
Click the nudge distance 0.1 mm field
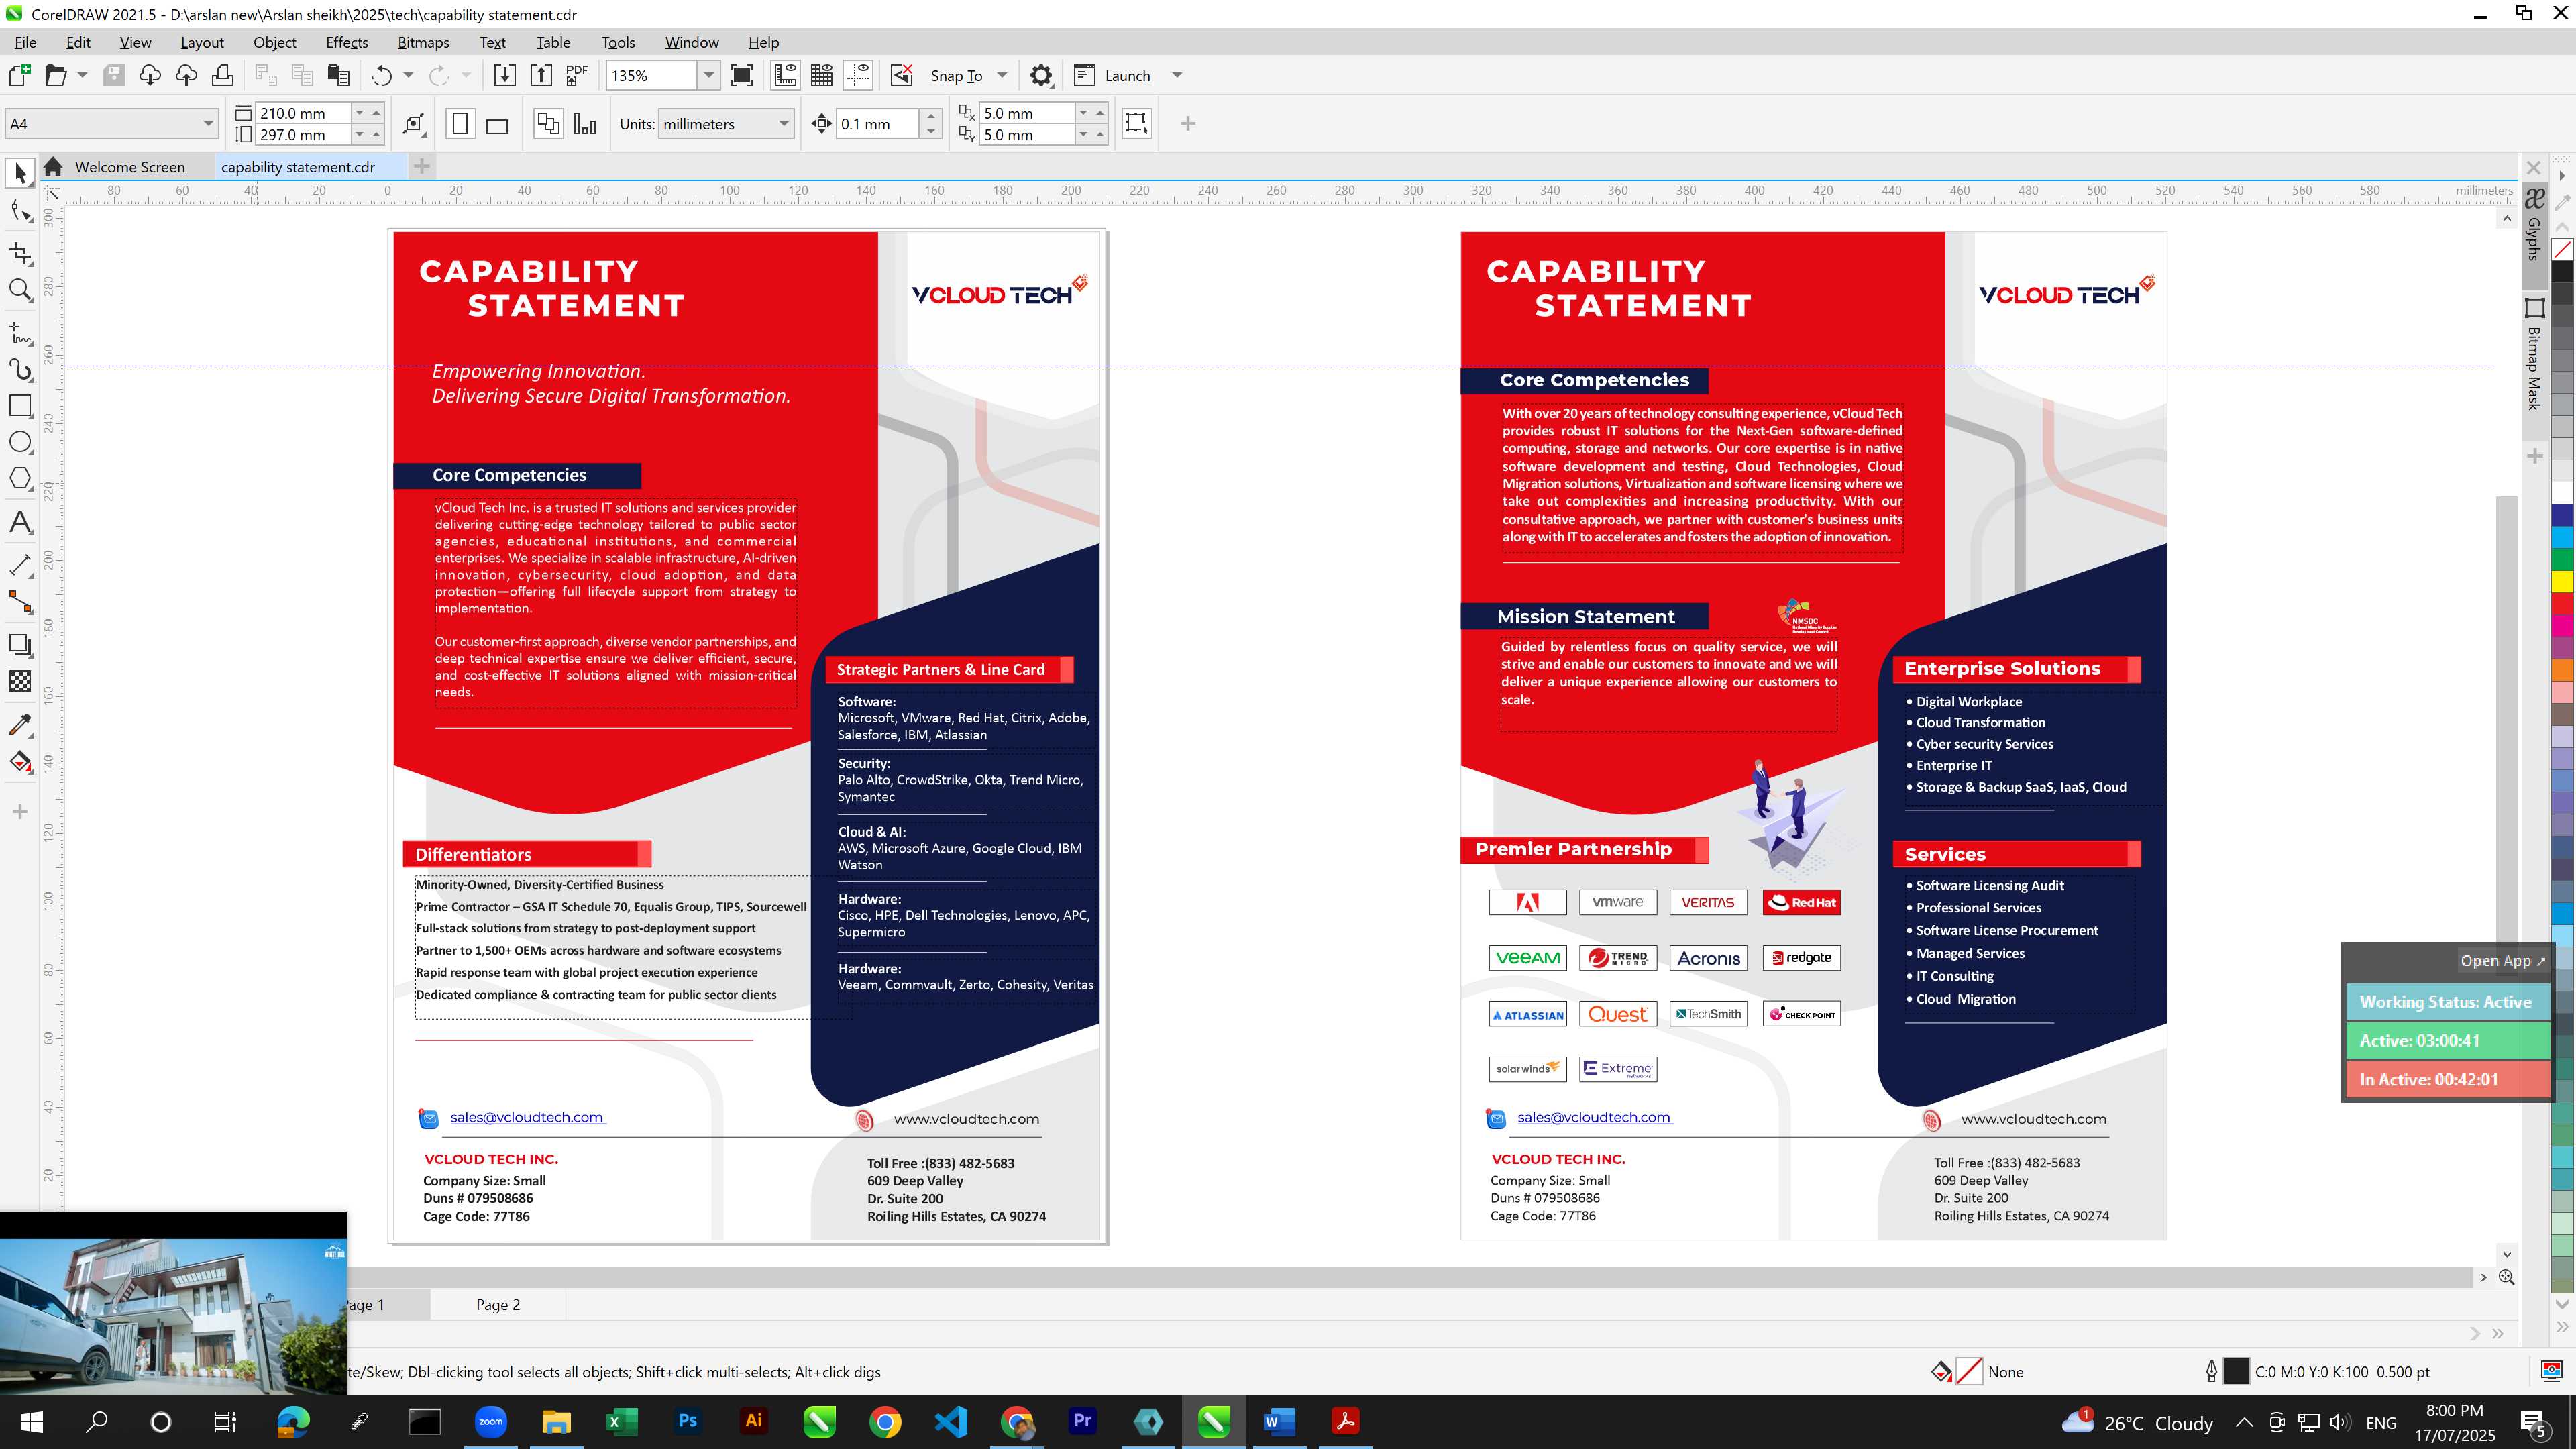[877, 124]
